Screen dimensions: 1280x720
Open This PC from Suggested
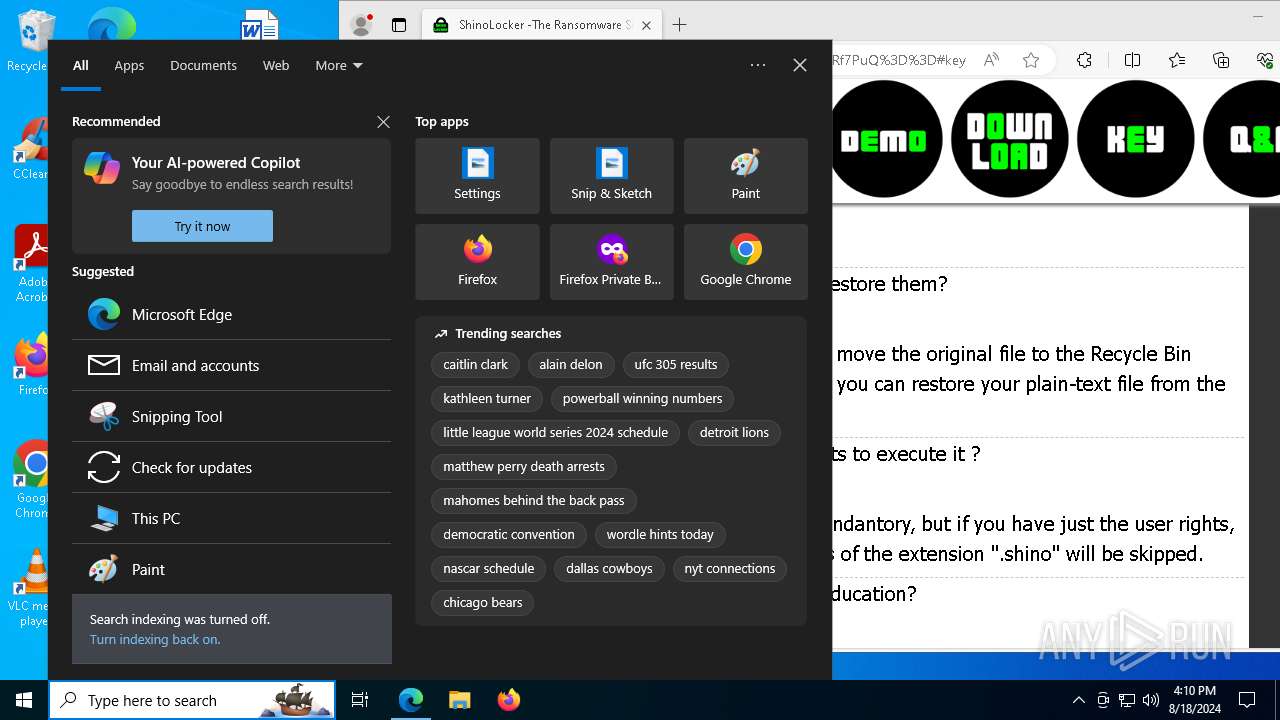click(x=231, y=518)
